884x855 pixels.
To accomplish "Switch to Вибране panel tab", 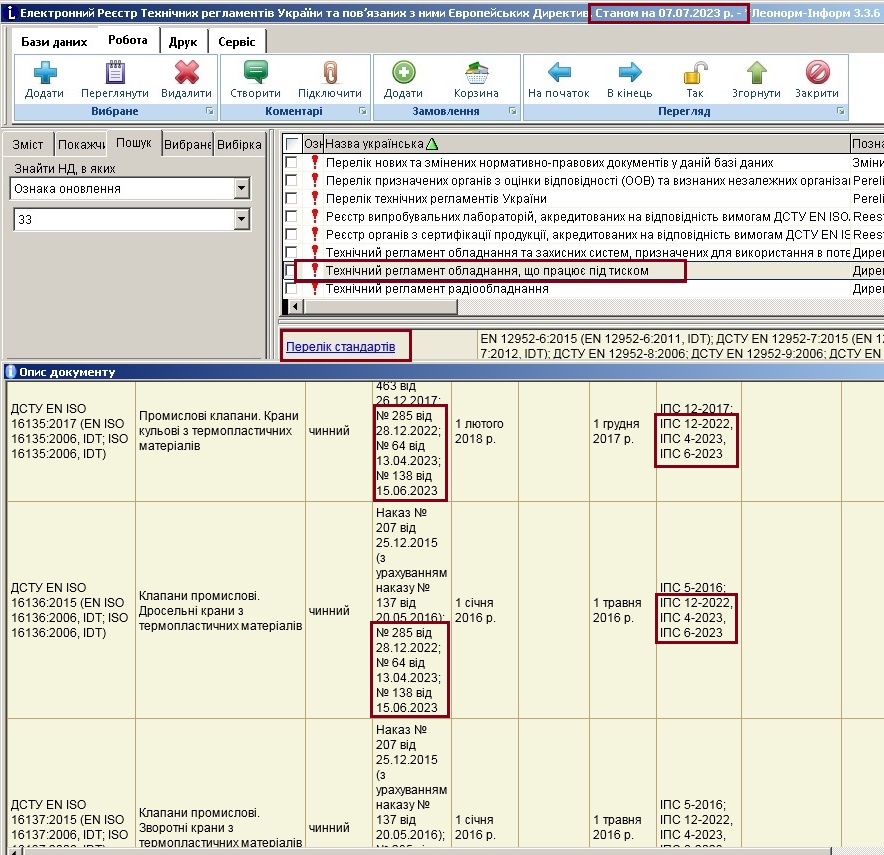I will (x=187, y=145).
